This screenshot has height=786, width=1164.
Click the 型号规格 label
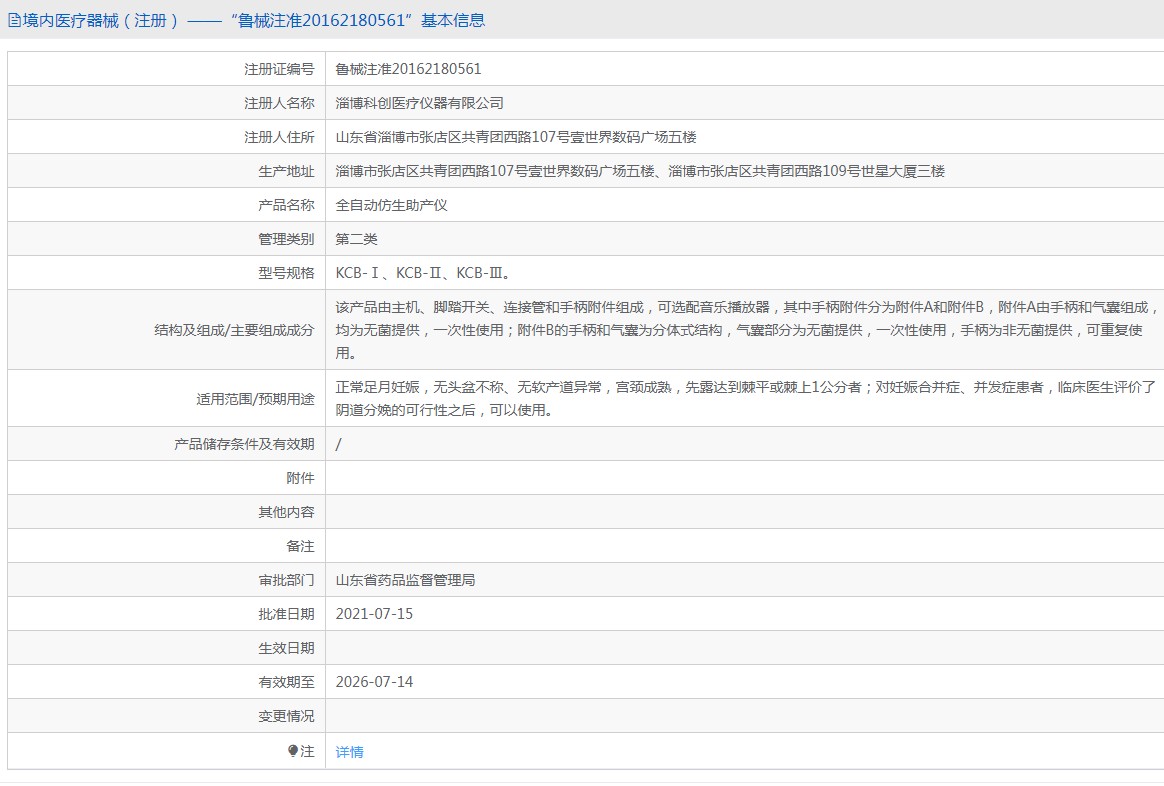[x=287, y=273]
